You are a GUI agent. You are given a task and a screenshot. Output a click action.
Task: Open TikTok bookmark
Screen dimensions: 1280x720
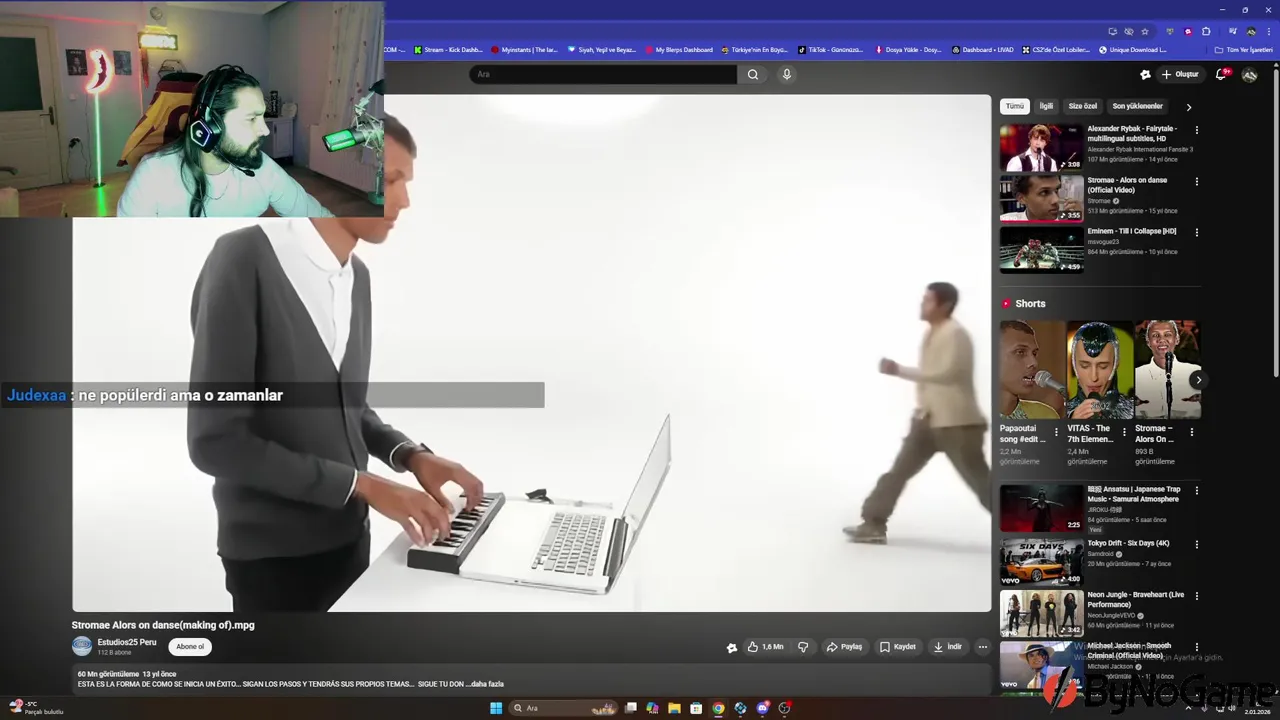pos(831,50)
